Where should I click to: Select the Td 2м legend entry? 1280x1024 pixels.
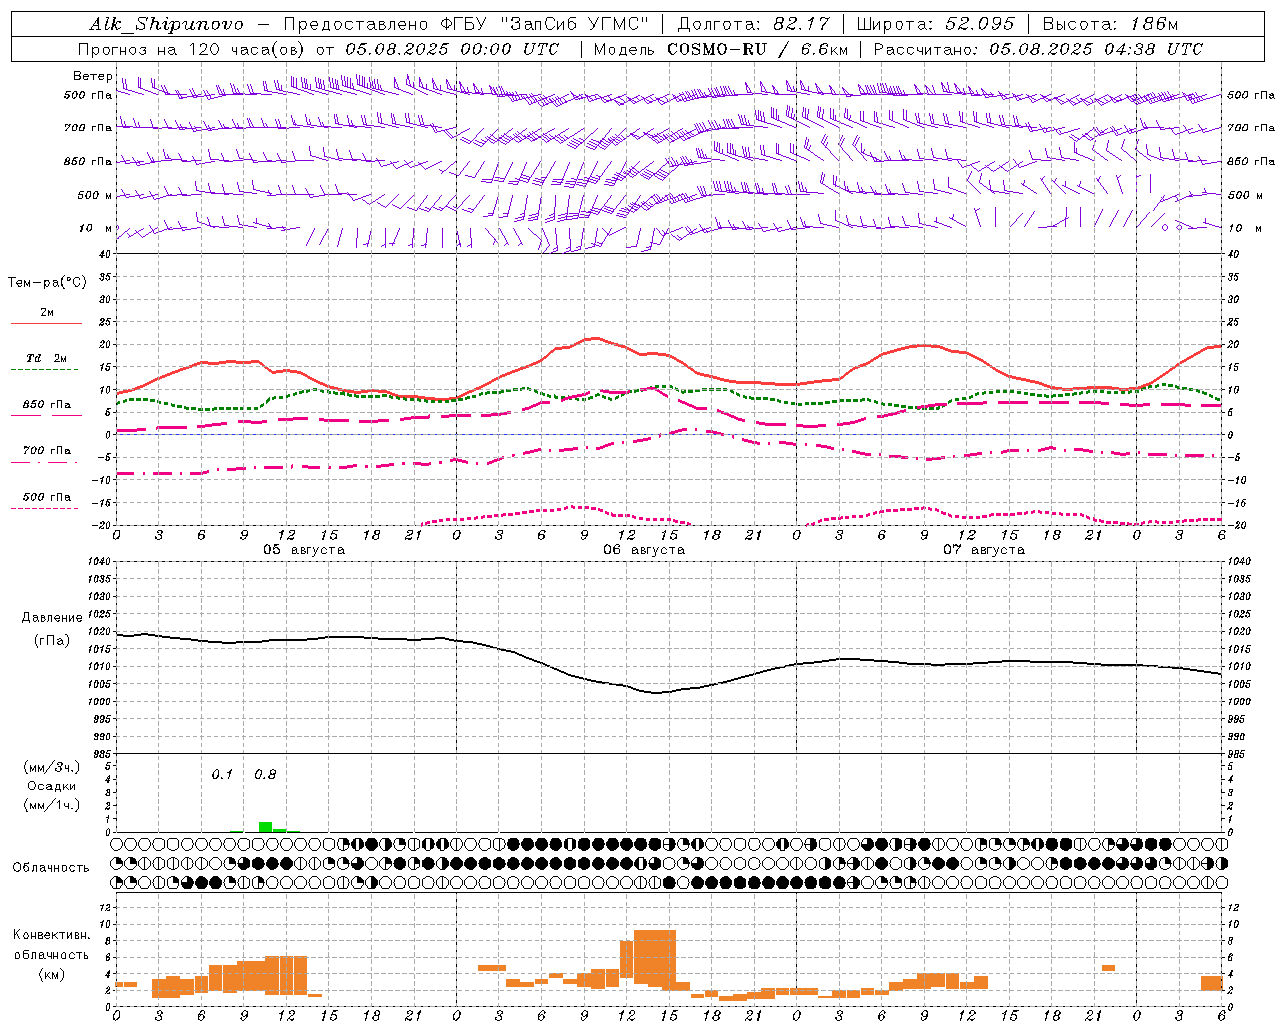pyautogui.click(x=47, y=358)
